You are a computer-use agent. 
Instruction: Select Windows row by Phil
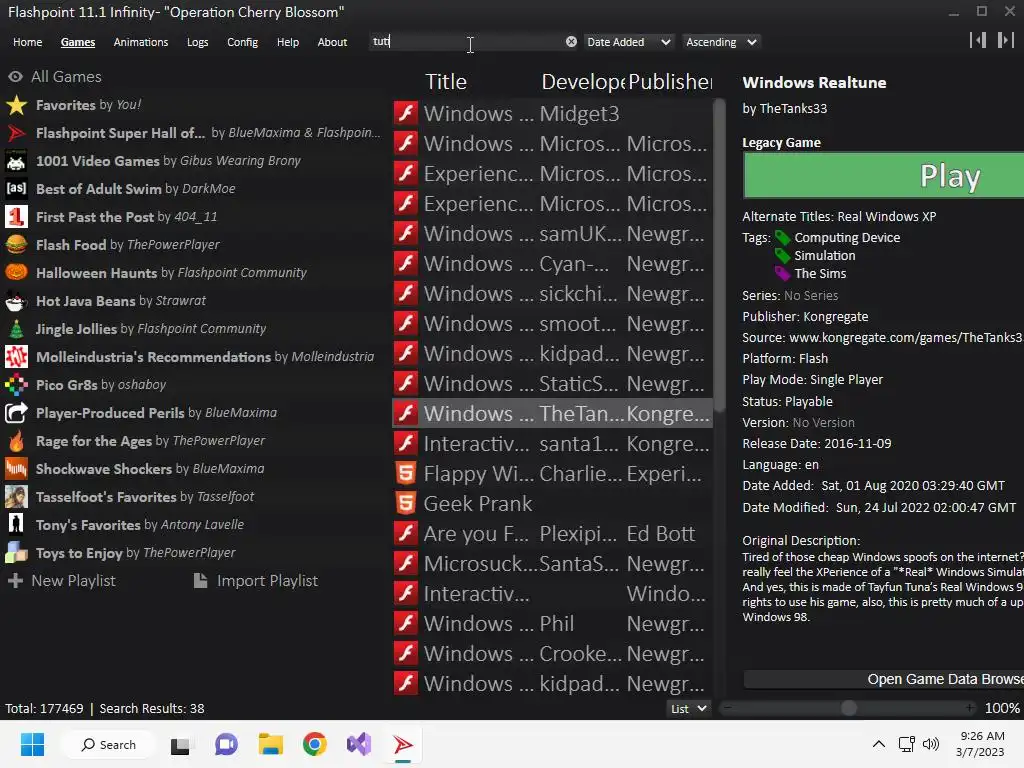(552, 624)
